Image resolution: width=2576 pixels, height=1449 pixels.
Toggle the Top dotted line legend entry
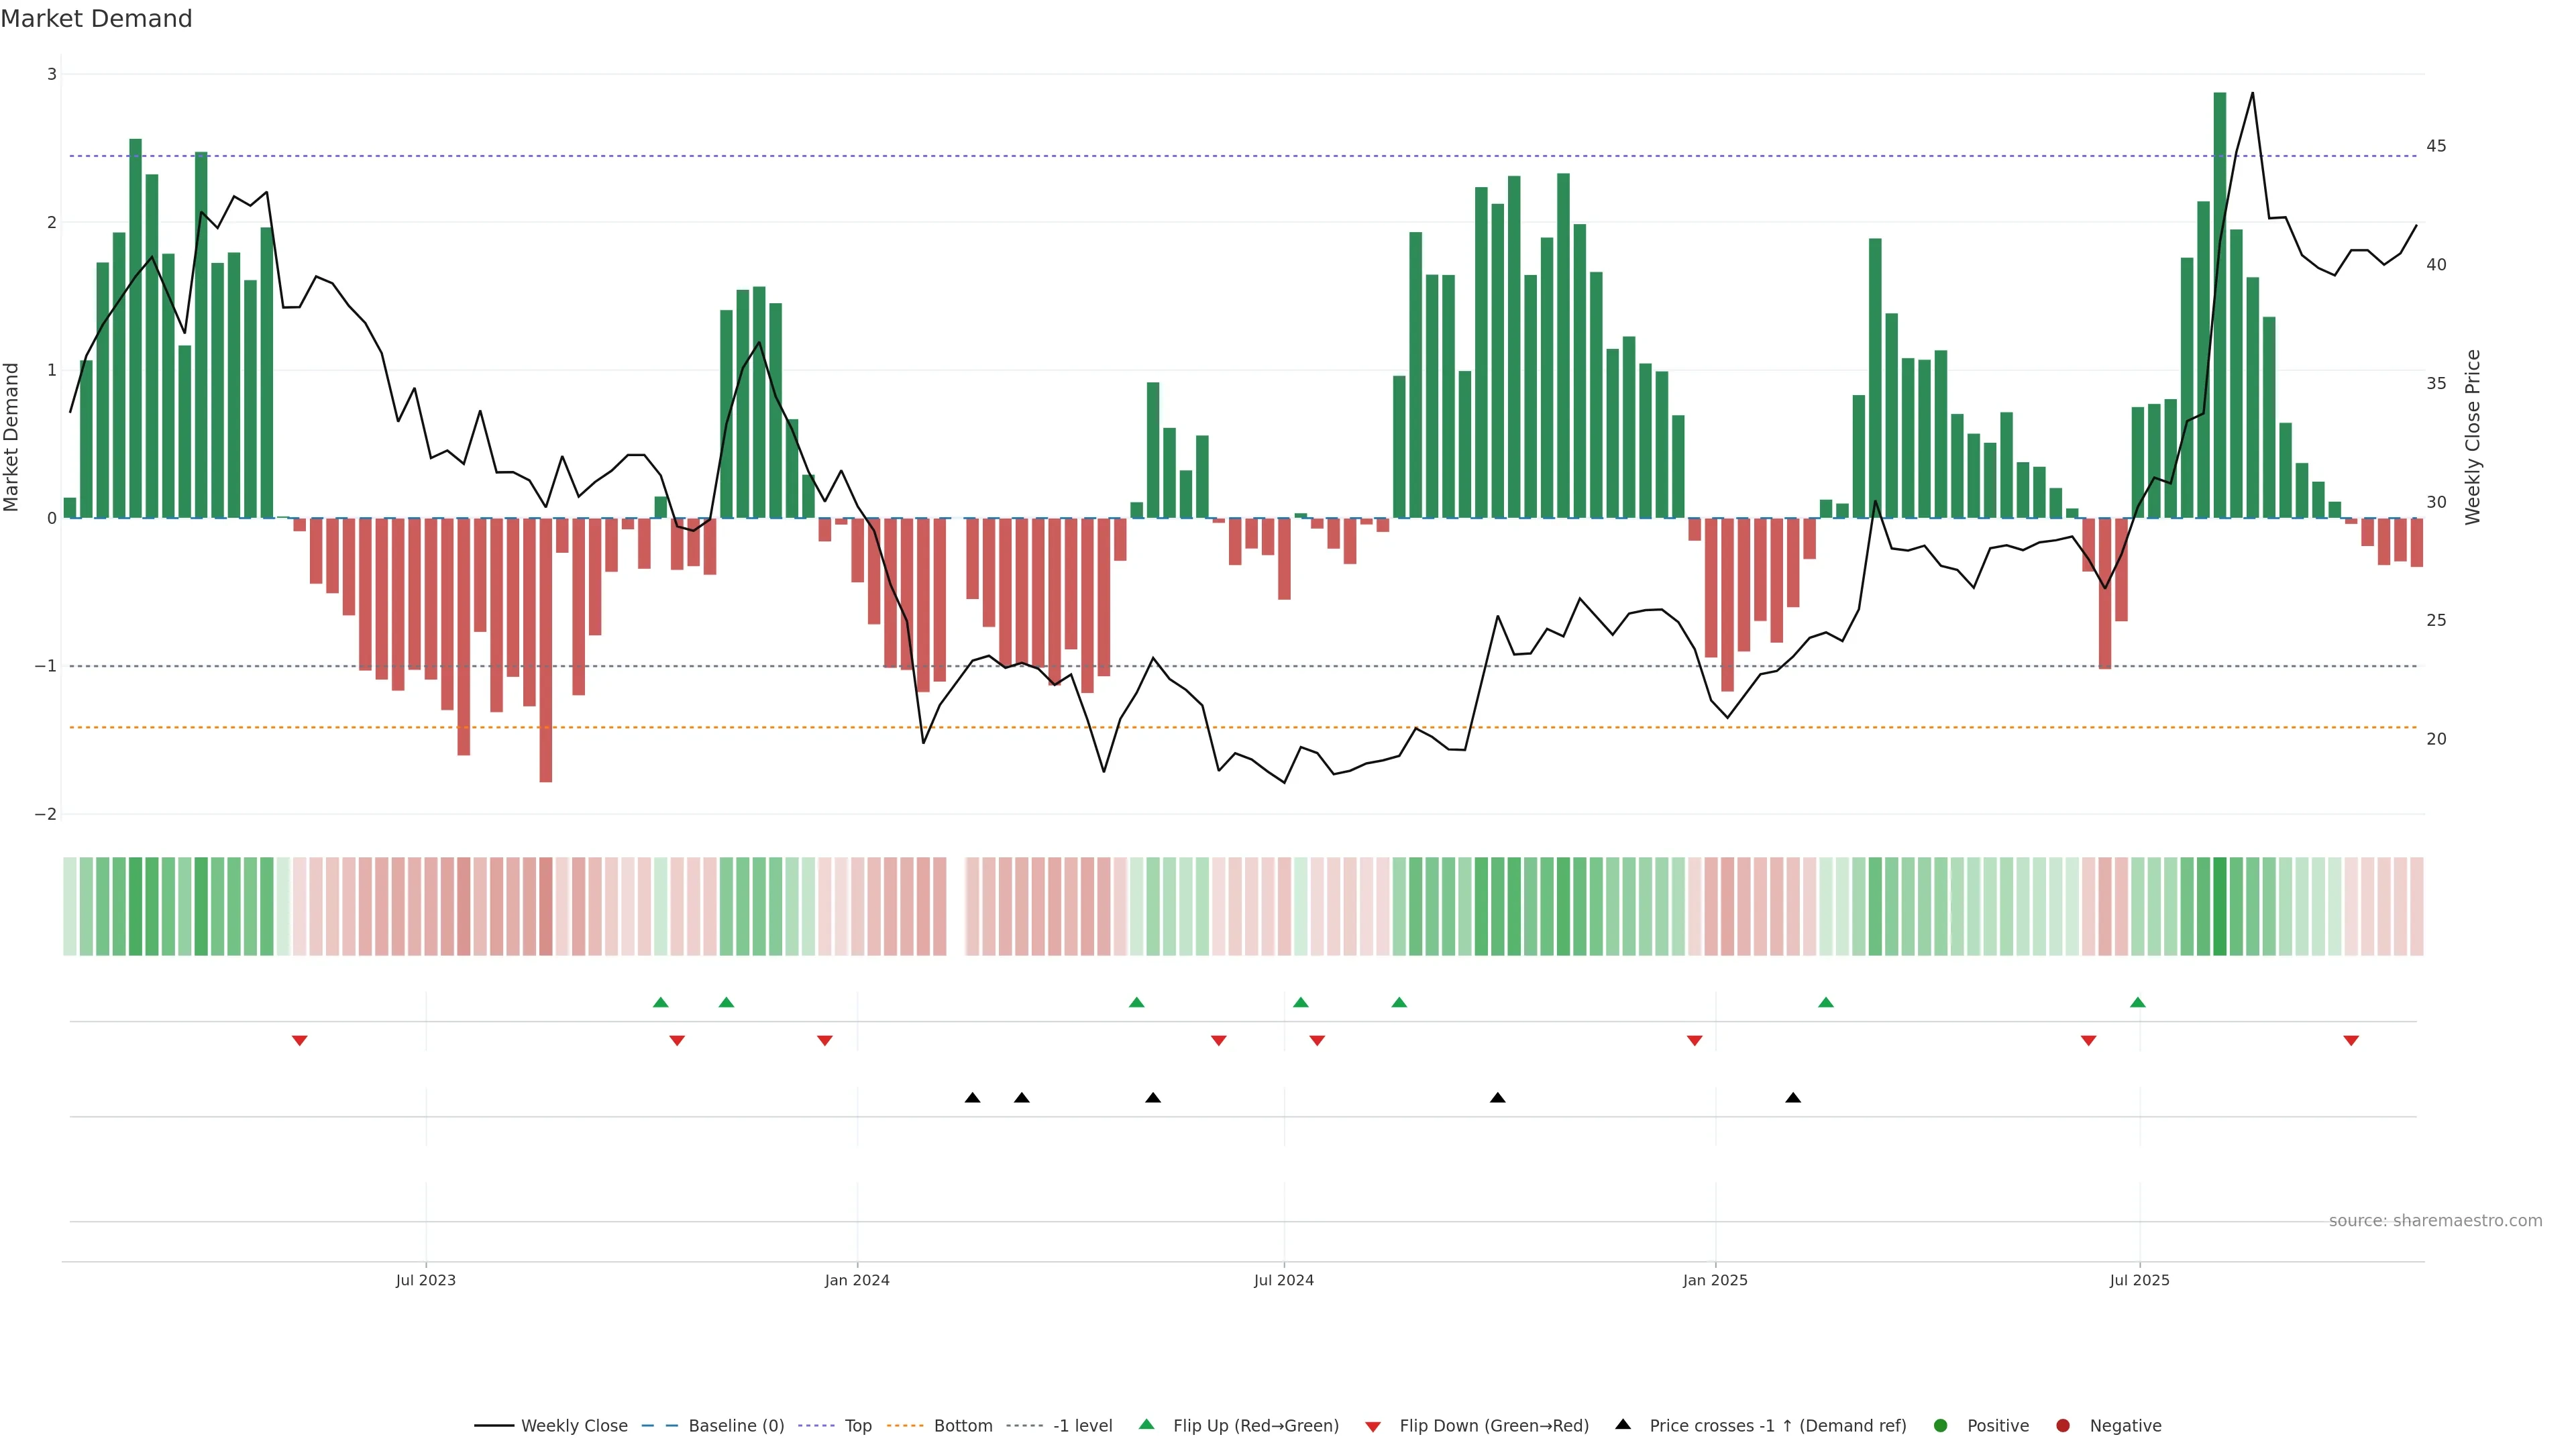[857, 1426]
